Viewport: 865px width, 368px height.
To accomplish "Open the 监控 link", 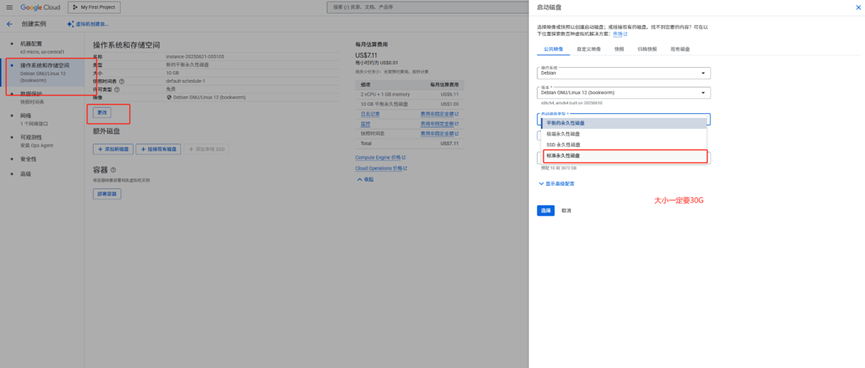I will (365, 124).
